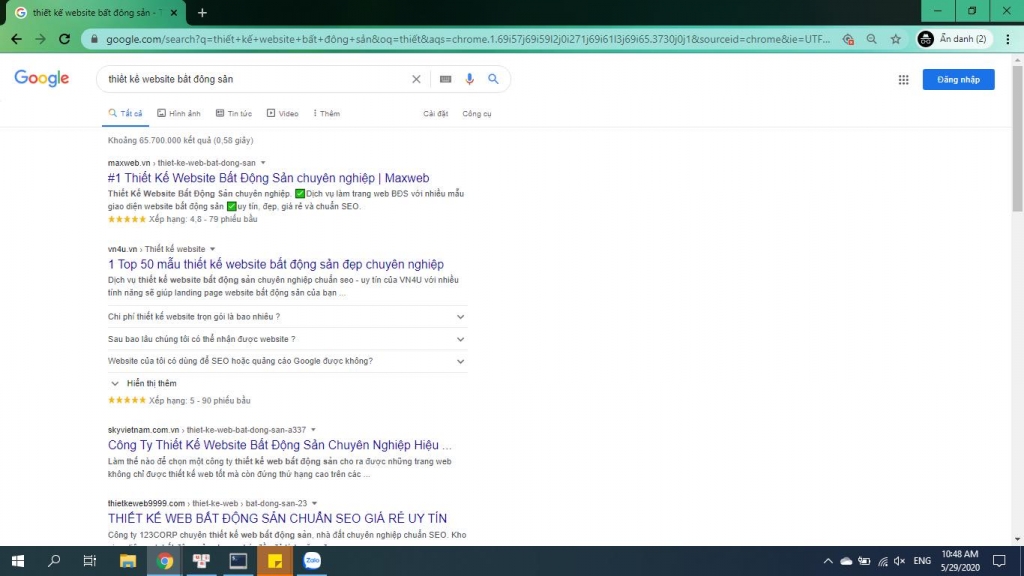
Task: Start voice search with microphone
Action: coord(470,79)
